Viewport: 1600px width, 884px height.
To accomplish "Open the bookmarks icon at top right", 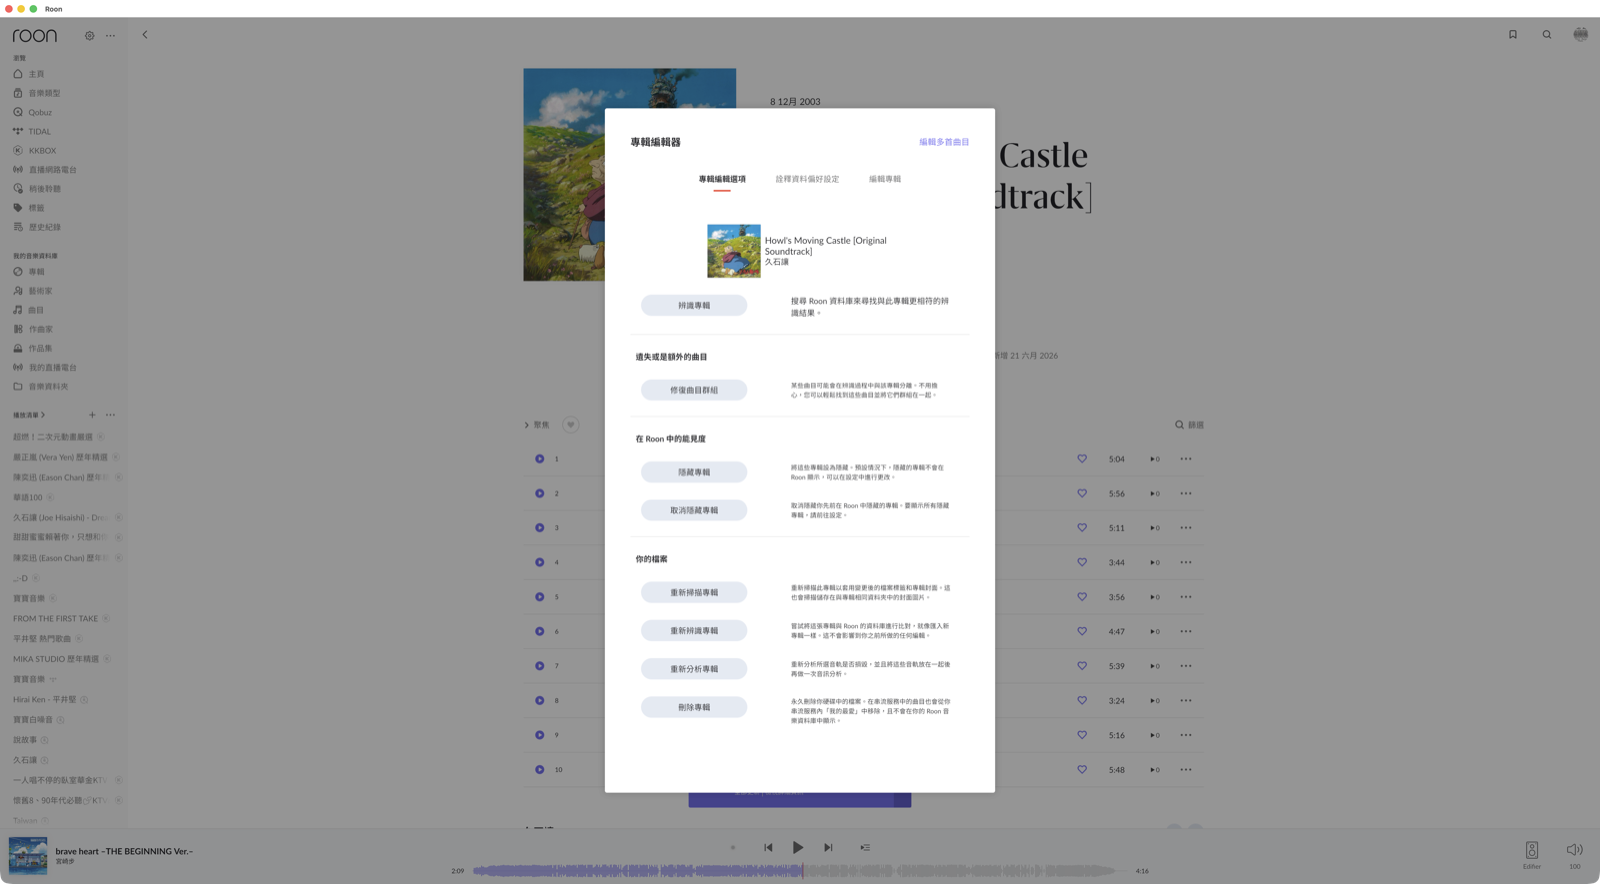I will point(1513,35).
